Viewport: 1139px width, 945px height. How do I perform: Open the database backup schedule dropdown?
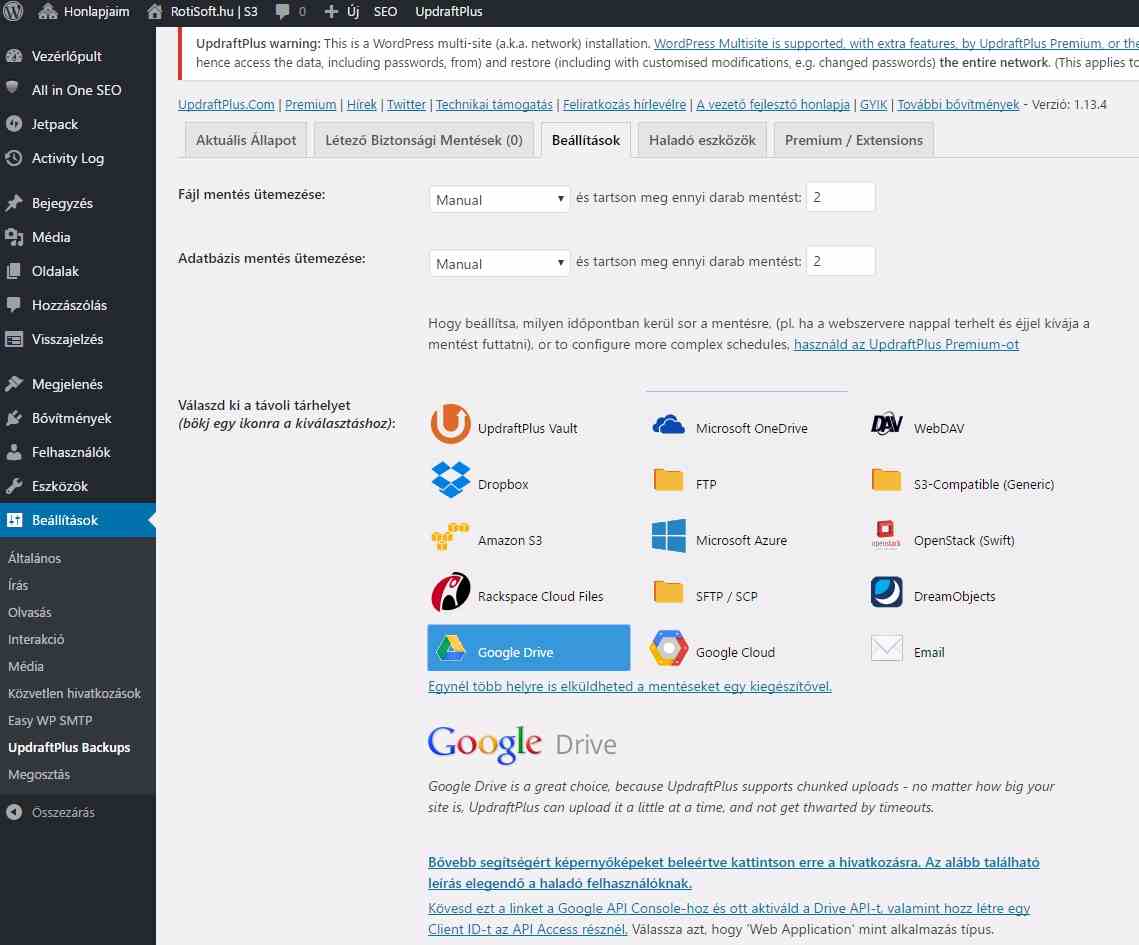pyautogui.click(x=499, y=263)
